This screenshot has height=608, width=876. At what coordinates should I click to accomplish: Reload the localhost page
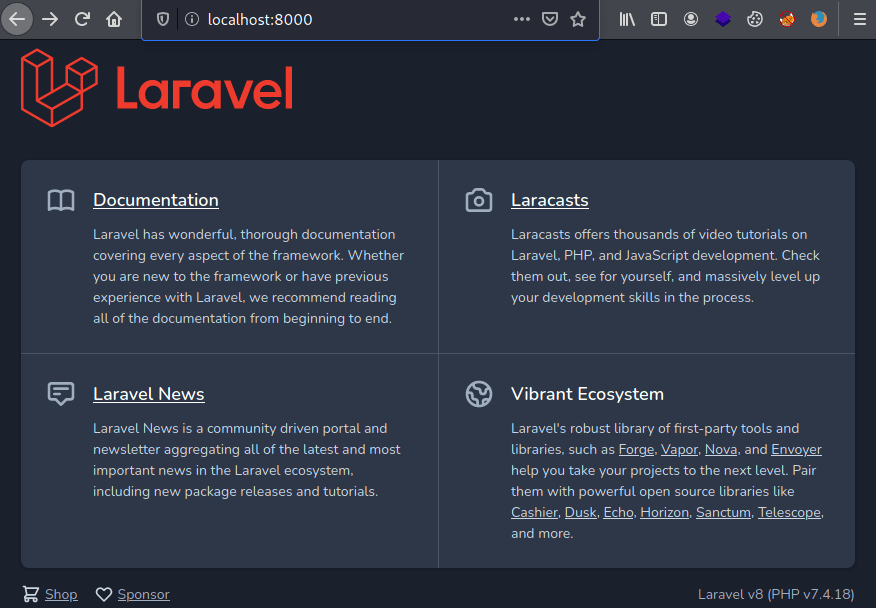point(82,20)
